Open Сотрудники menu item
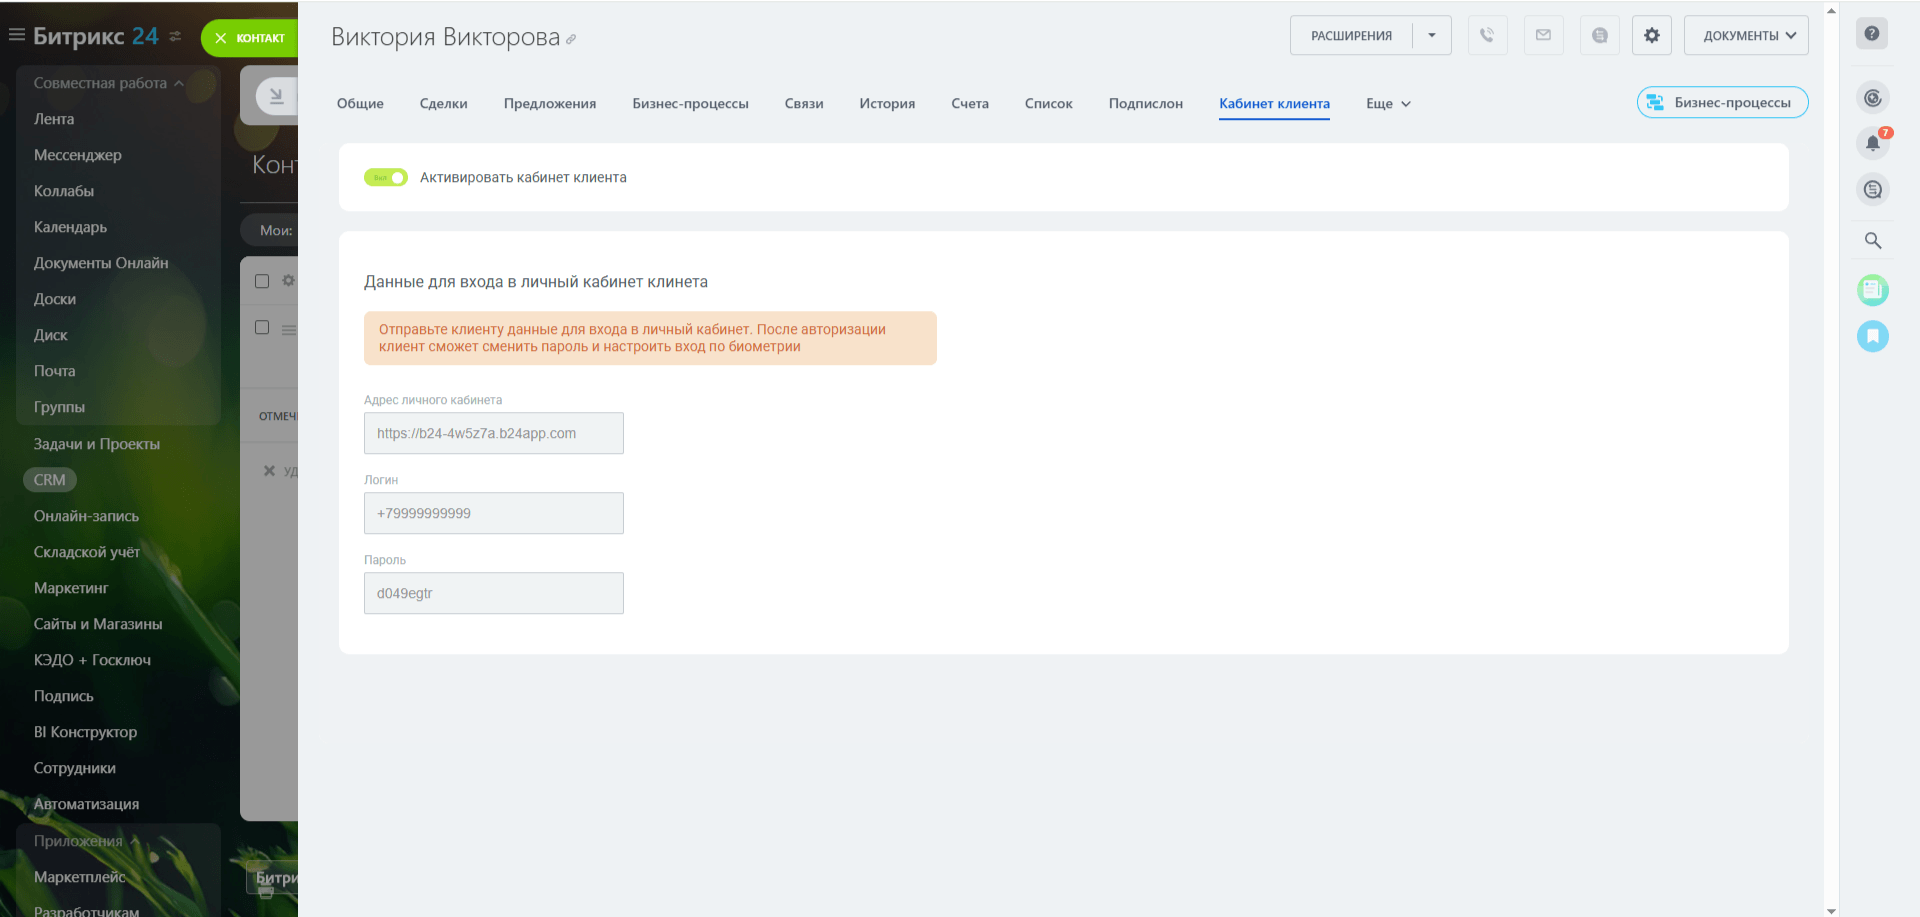Viewport: 1920px width, 917px height. point(75,768)
